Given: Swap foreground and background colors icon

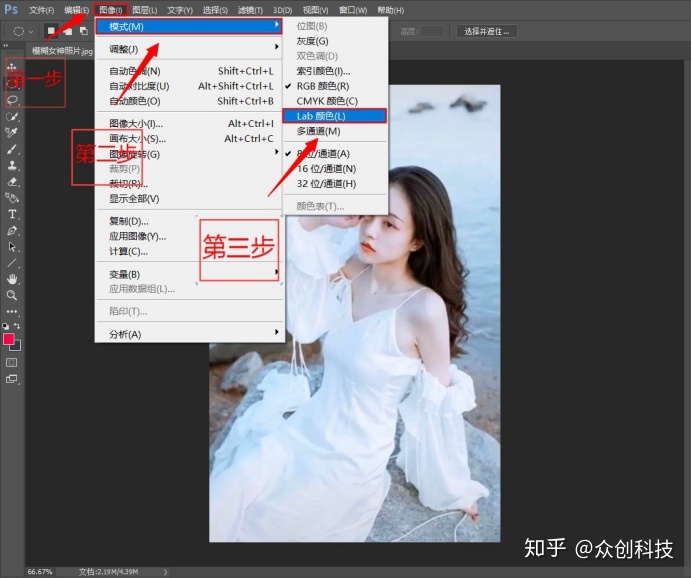Looking at the screenshot, I should (17, 326).
